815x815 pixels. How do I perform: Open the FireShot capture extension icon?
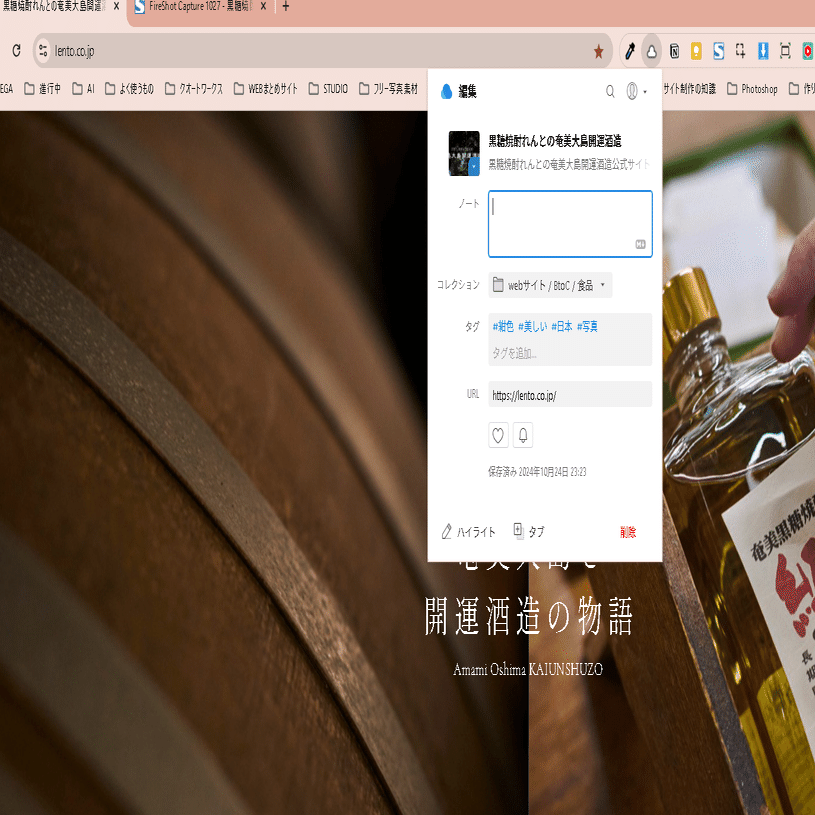[718, 51]
